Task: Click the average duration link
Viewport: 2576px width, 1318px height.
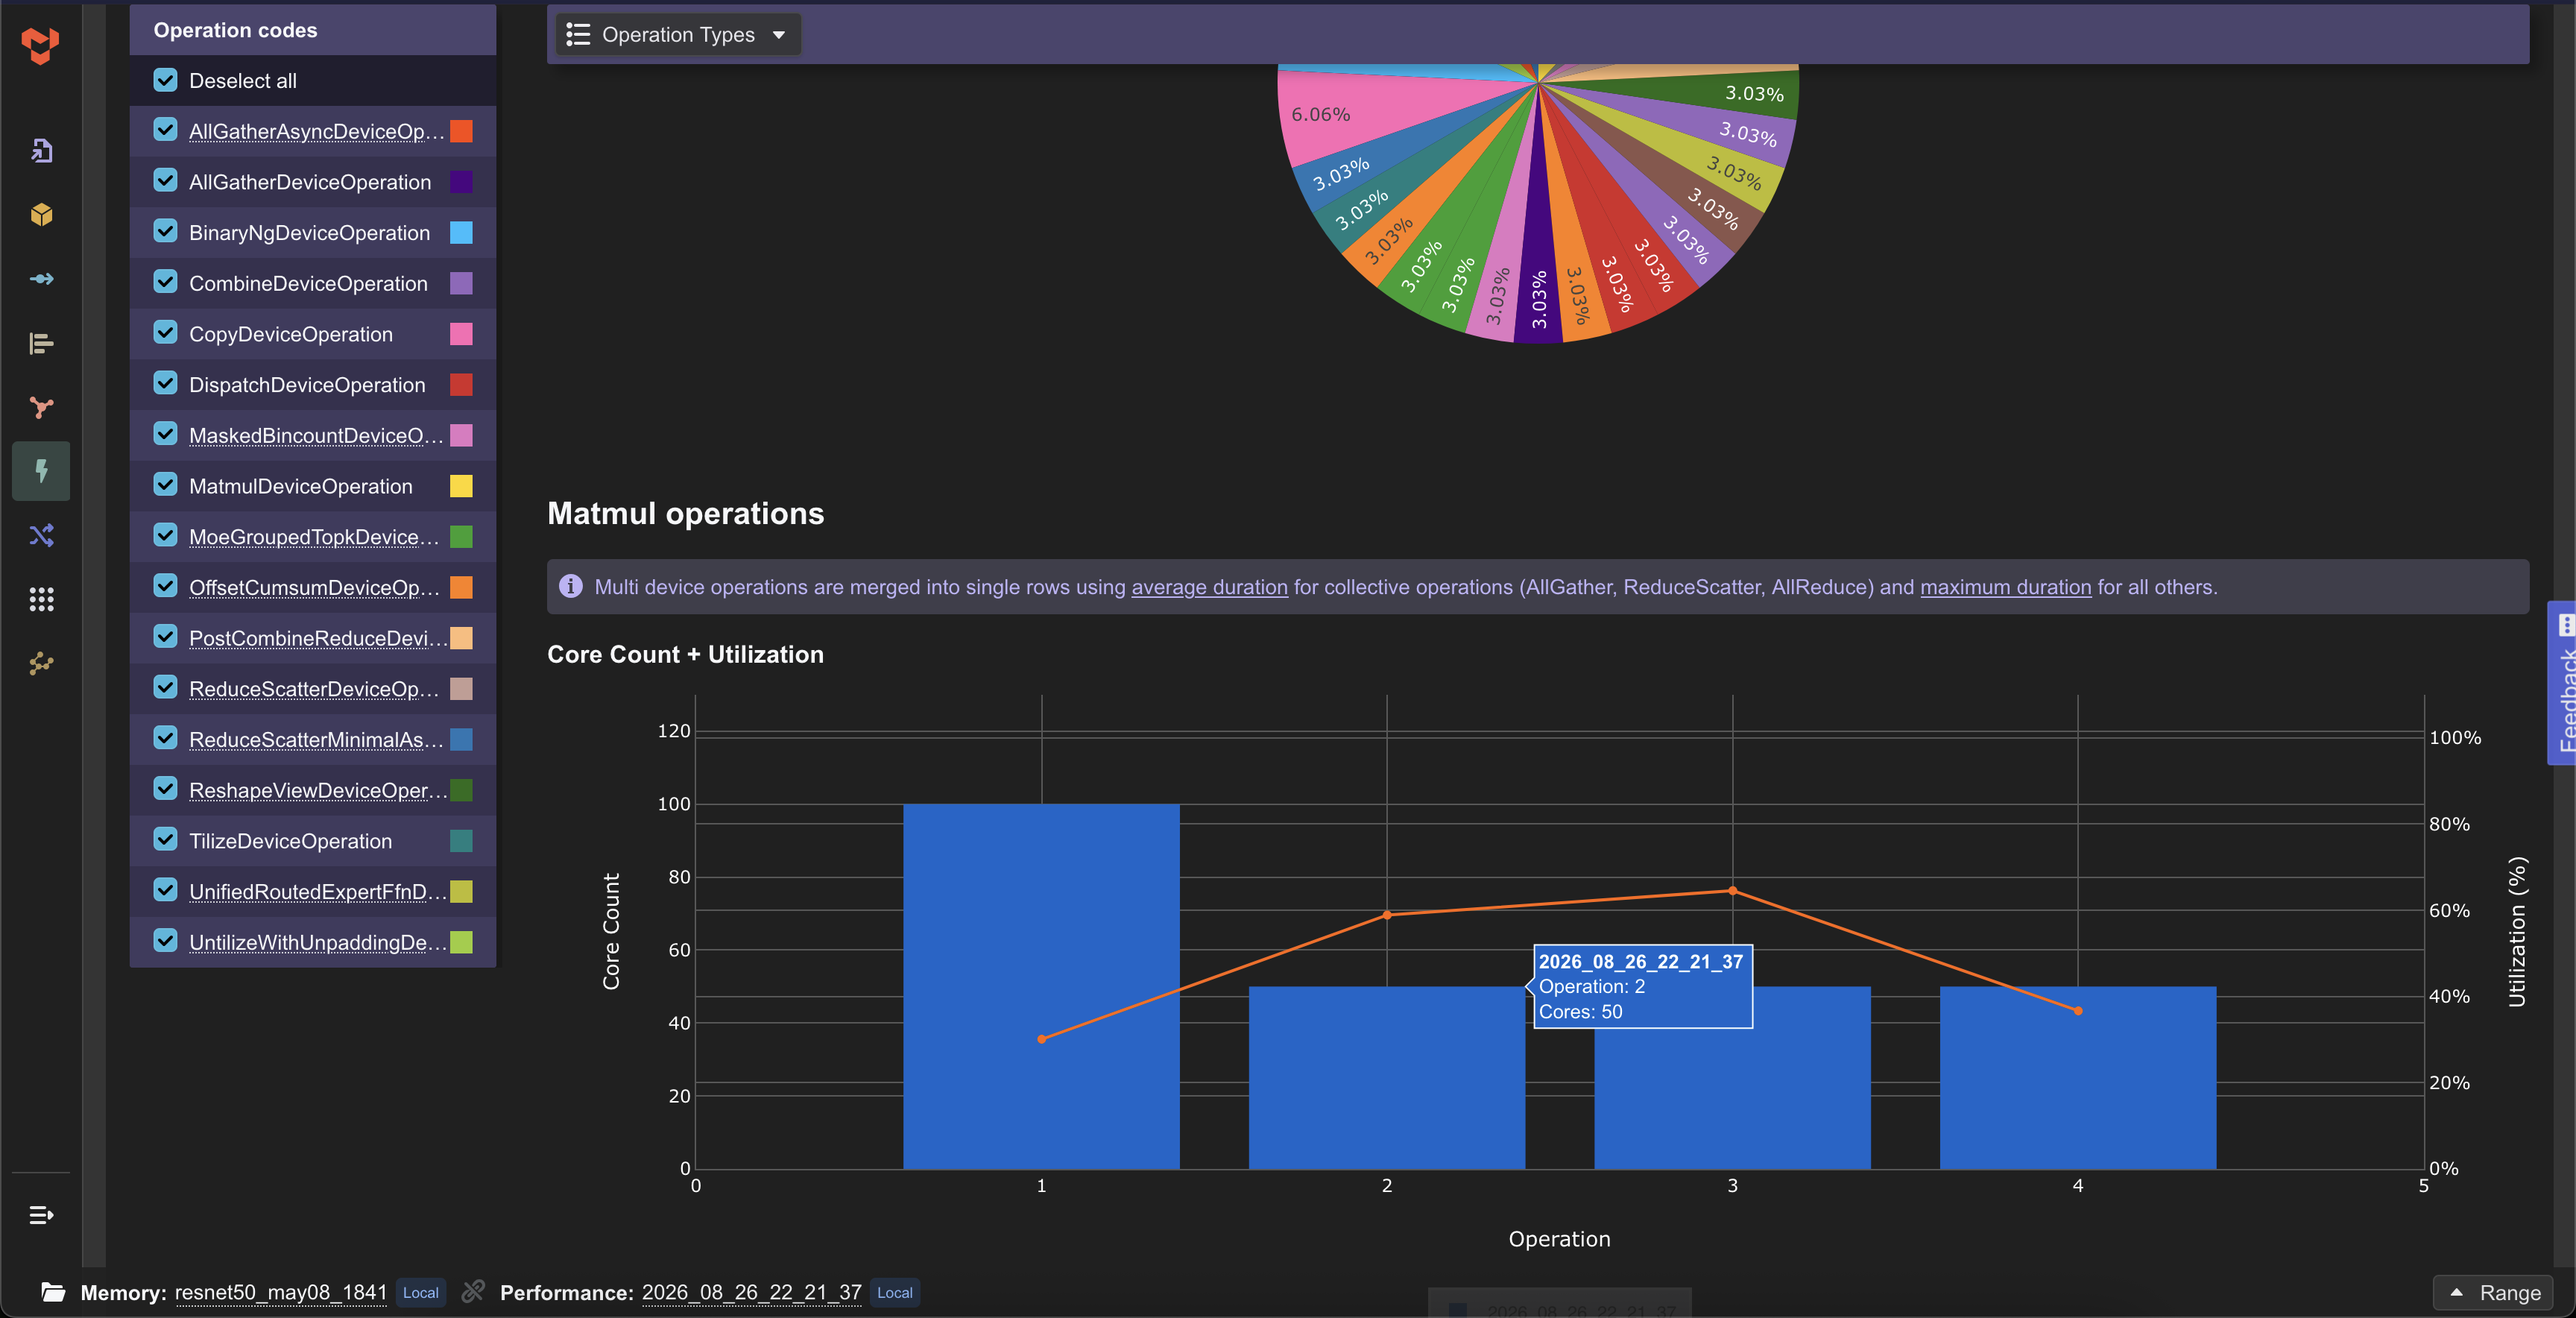Action: coord(1209,587)
